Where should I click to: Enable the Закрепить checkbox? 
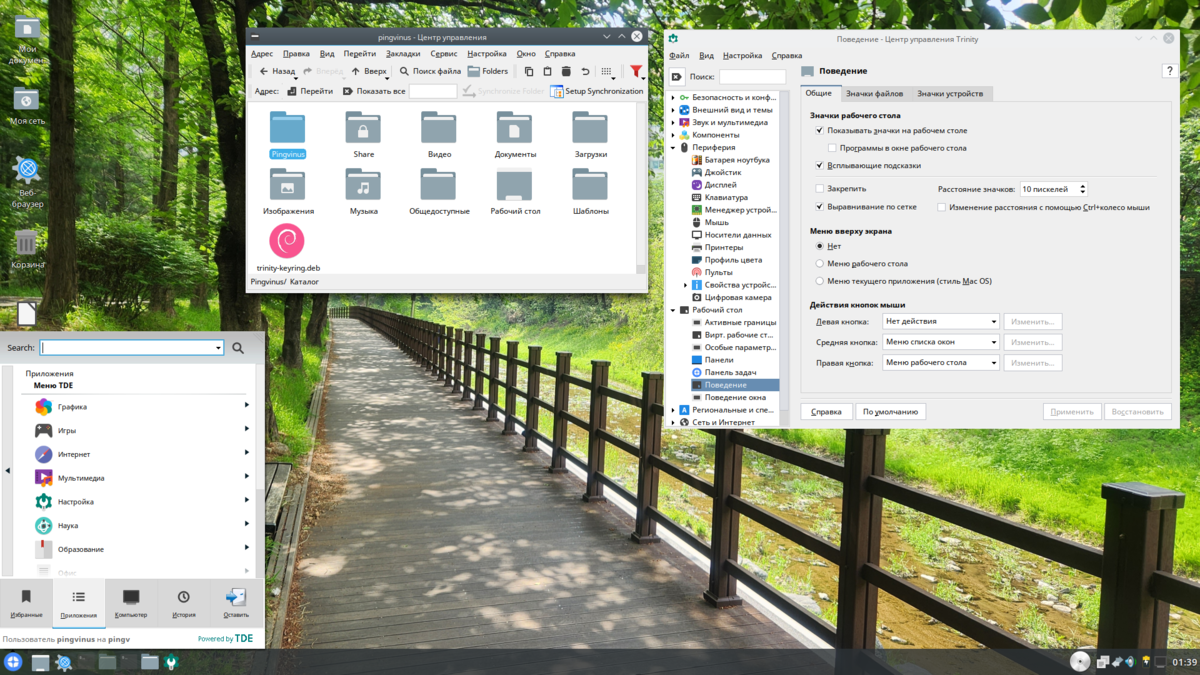(819, 189)
